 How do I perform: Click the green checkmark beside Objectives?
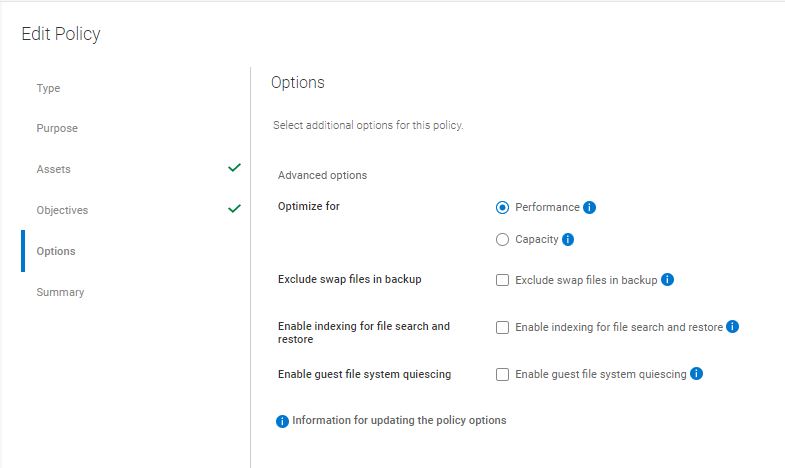[234, 209]
